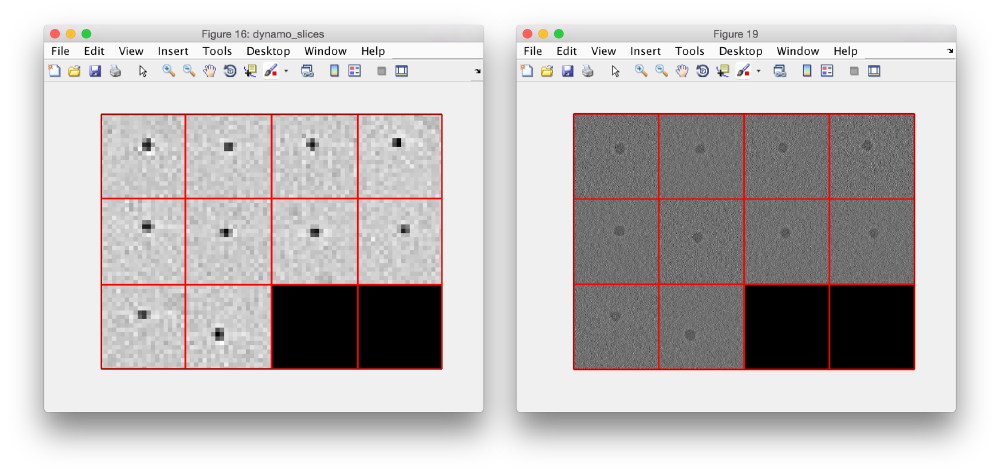Open Tools menu in Figure 16
This screenshot has width=1000, height=475.
(x=217, y=51)
